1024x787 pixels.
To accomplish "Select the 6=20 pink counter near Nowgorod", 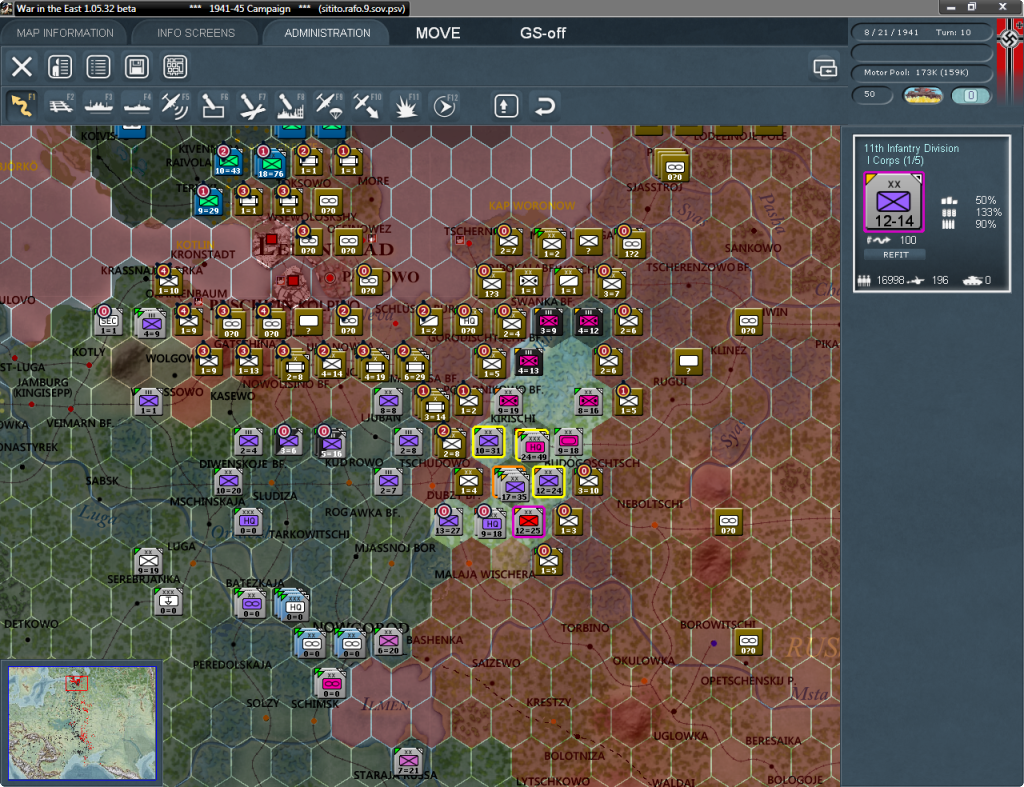I will point(388,643).
